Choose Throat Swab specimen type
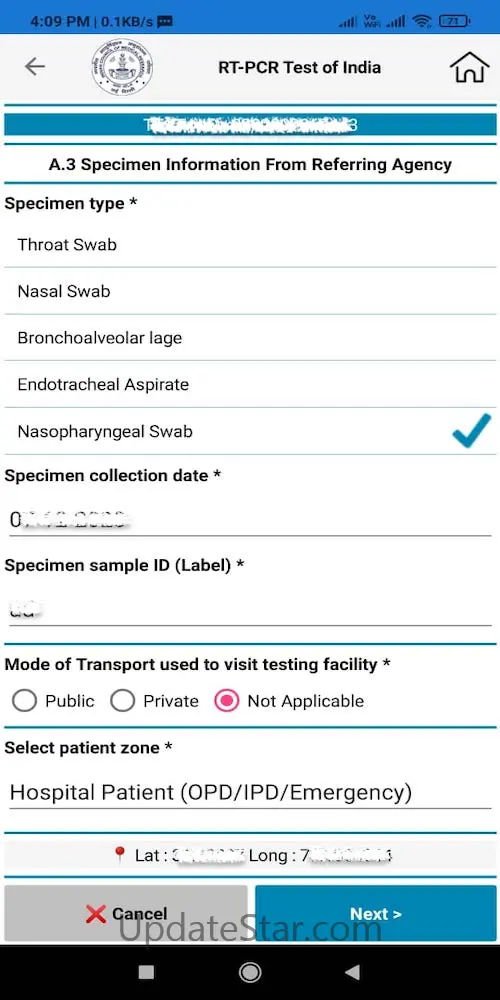 (x=250, y=244)
